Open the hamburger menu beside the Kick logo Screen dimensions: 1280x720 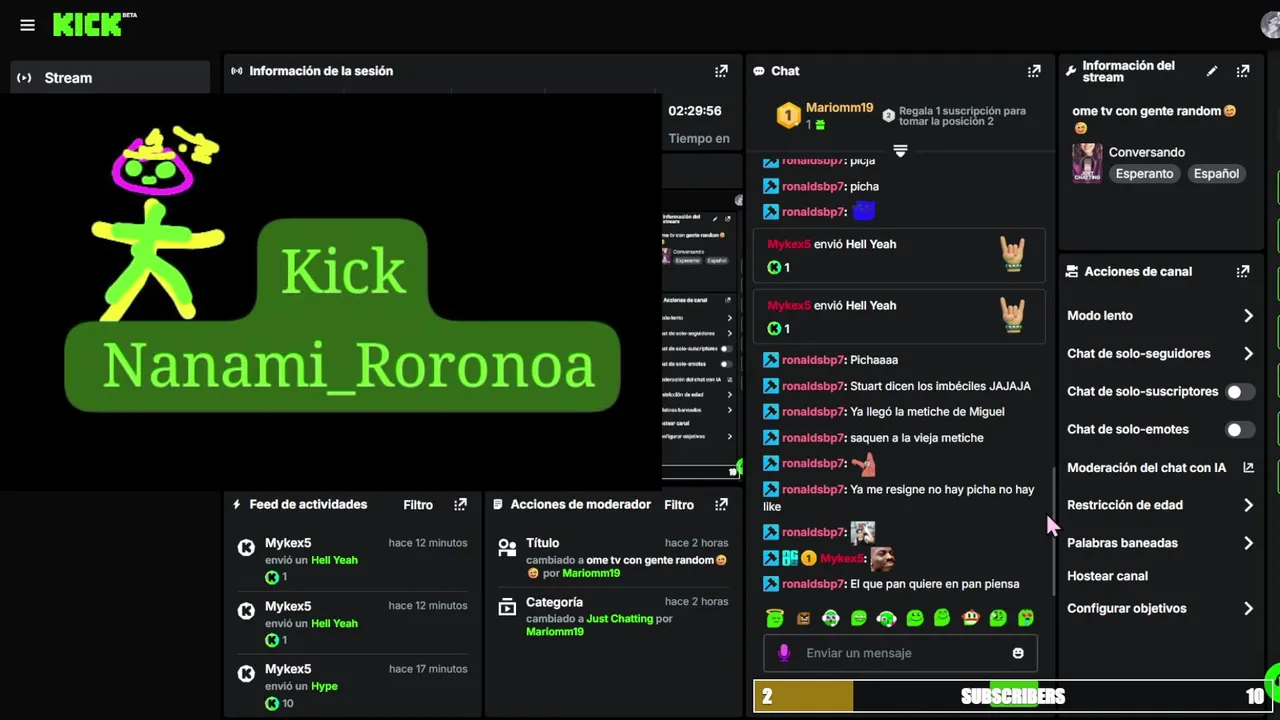(x=27, y=25)
